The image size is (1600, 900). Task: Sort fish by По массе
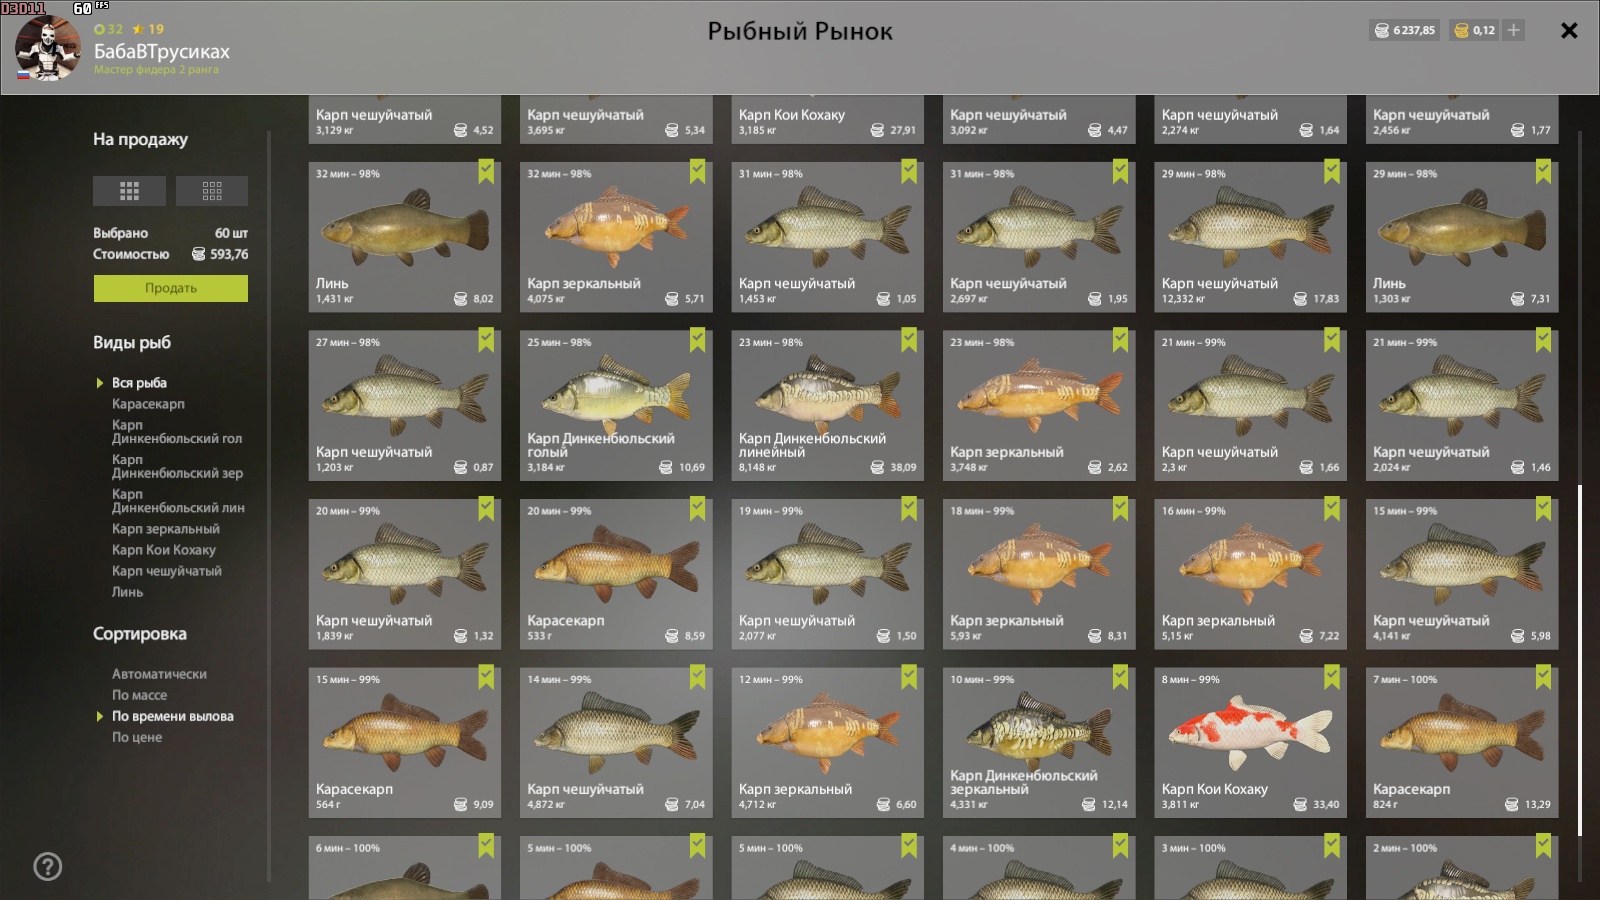point(139,695)
